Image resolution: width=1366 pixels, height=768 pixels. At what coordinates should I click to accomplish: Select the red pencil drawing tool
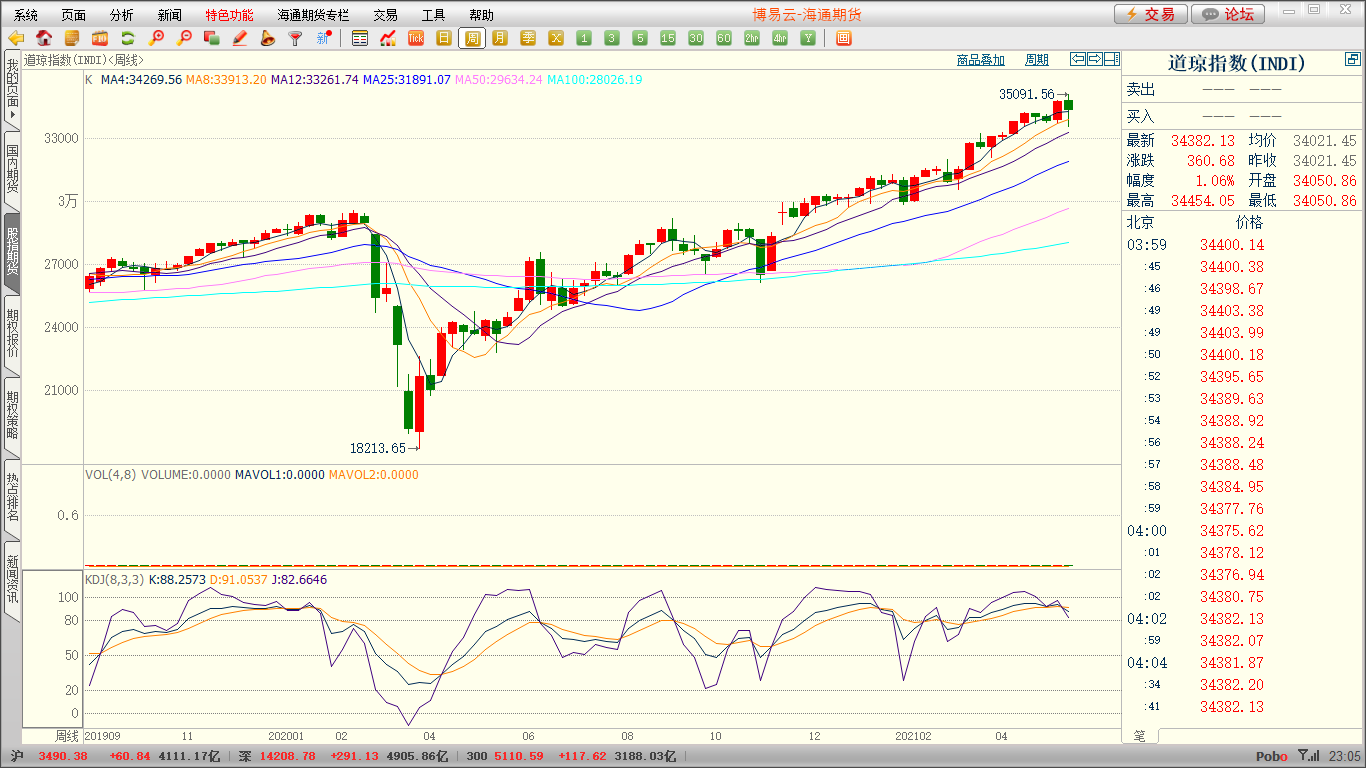(x=239, y=38)
